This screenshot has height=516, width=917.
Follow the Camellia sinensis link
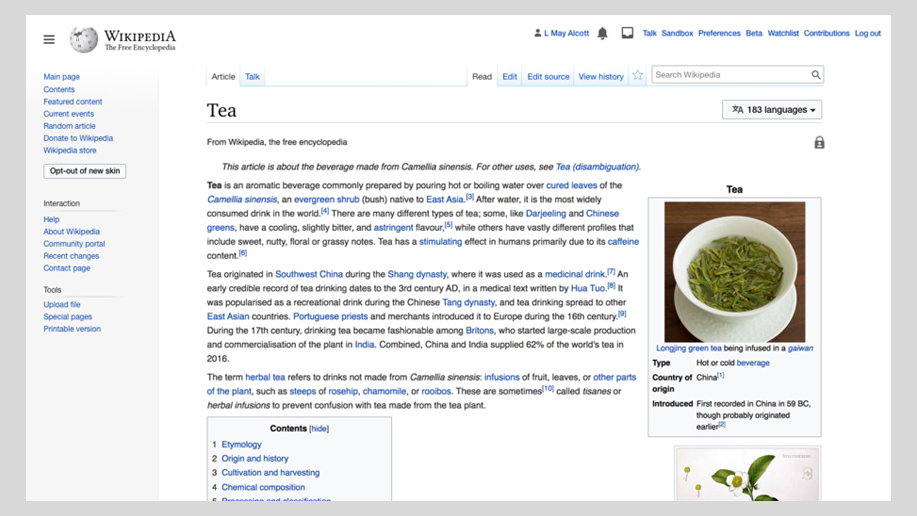242,199
